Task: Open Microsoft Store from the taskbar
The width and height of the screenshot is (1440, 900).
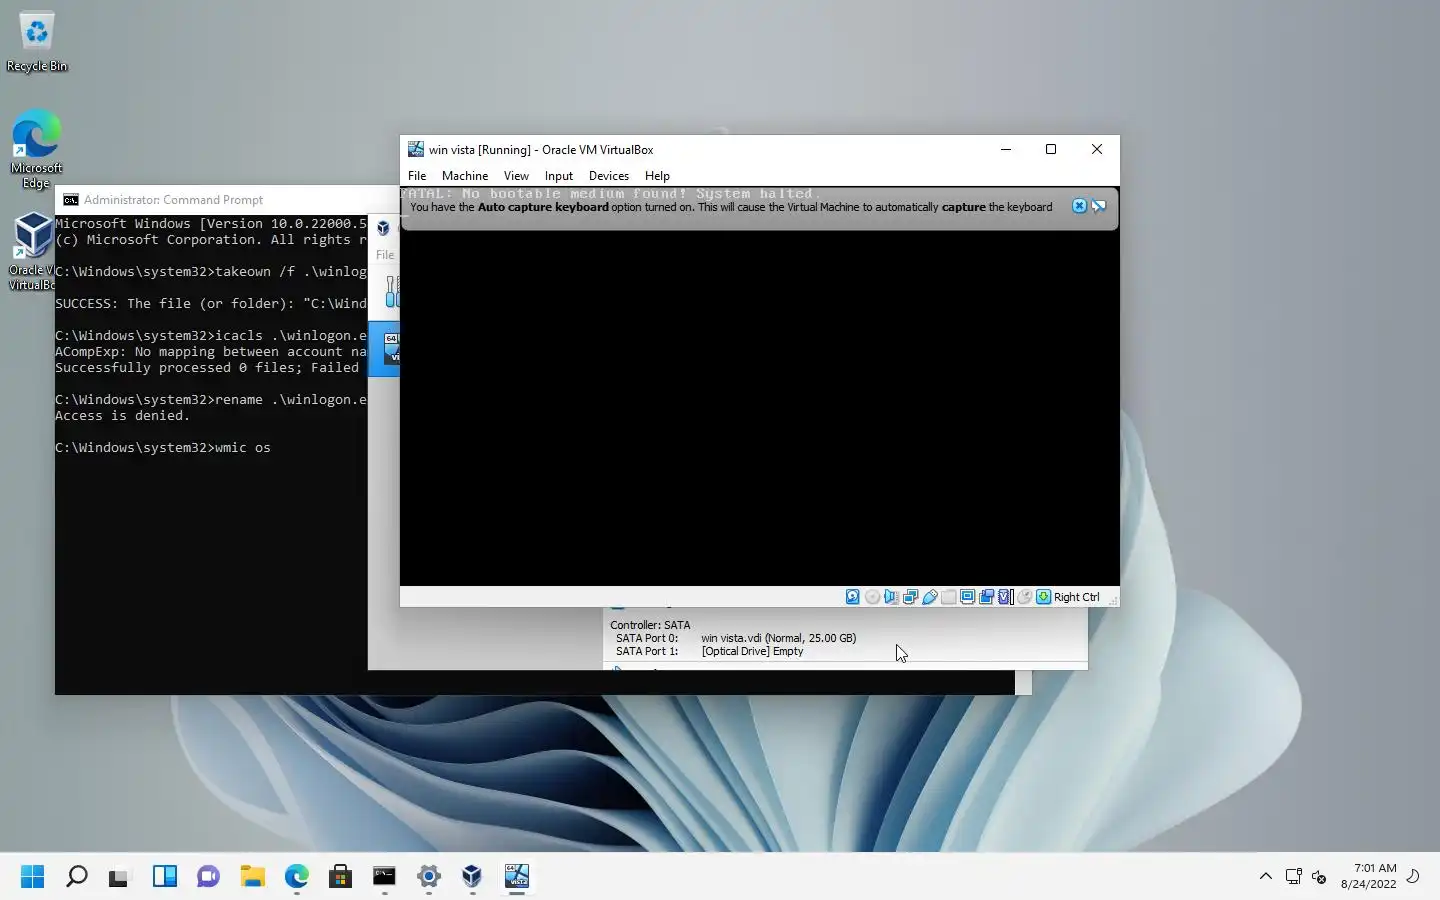Action: [340, 877]
